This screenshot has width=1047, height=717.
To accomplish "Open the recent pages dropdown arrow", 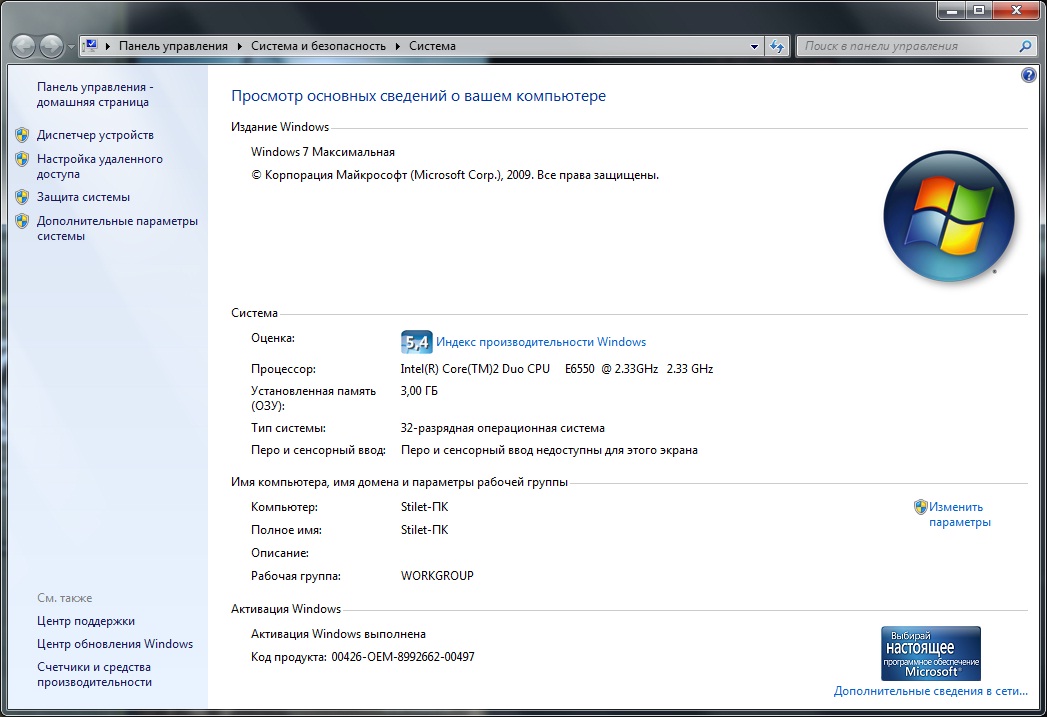I will point(70,47).
